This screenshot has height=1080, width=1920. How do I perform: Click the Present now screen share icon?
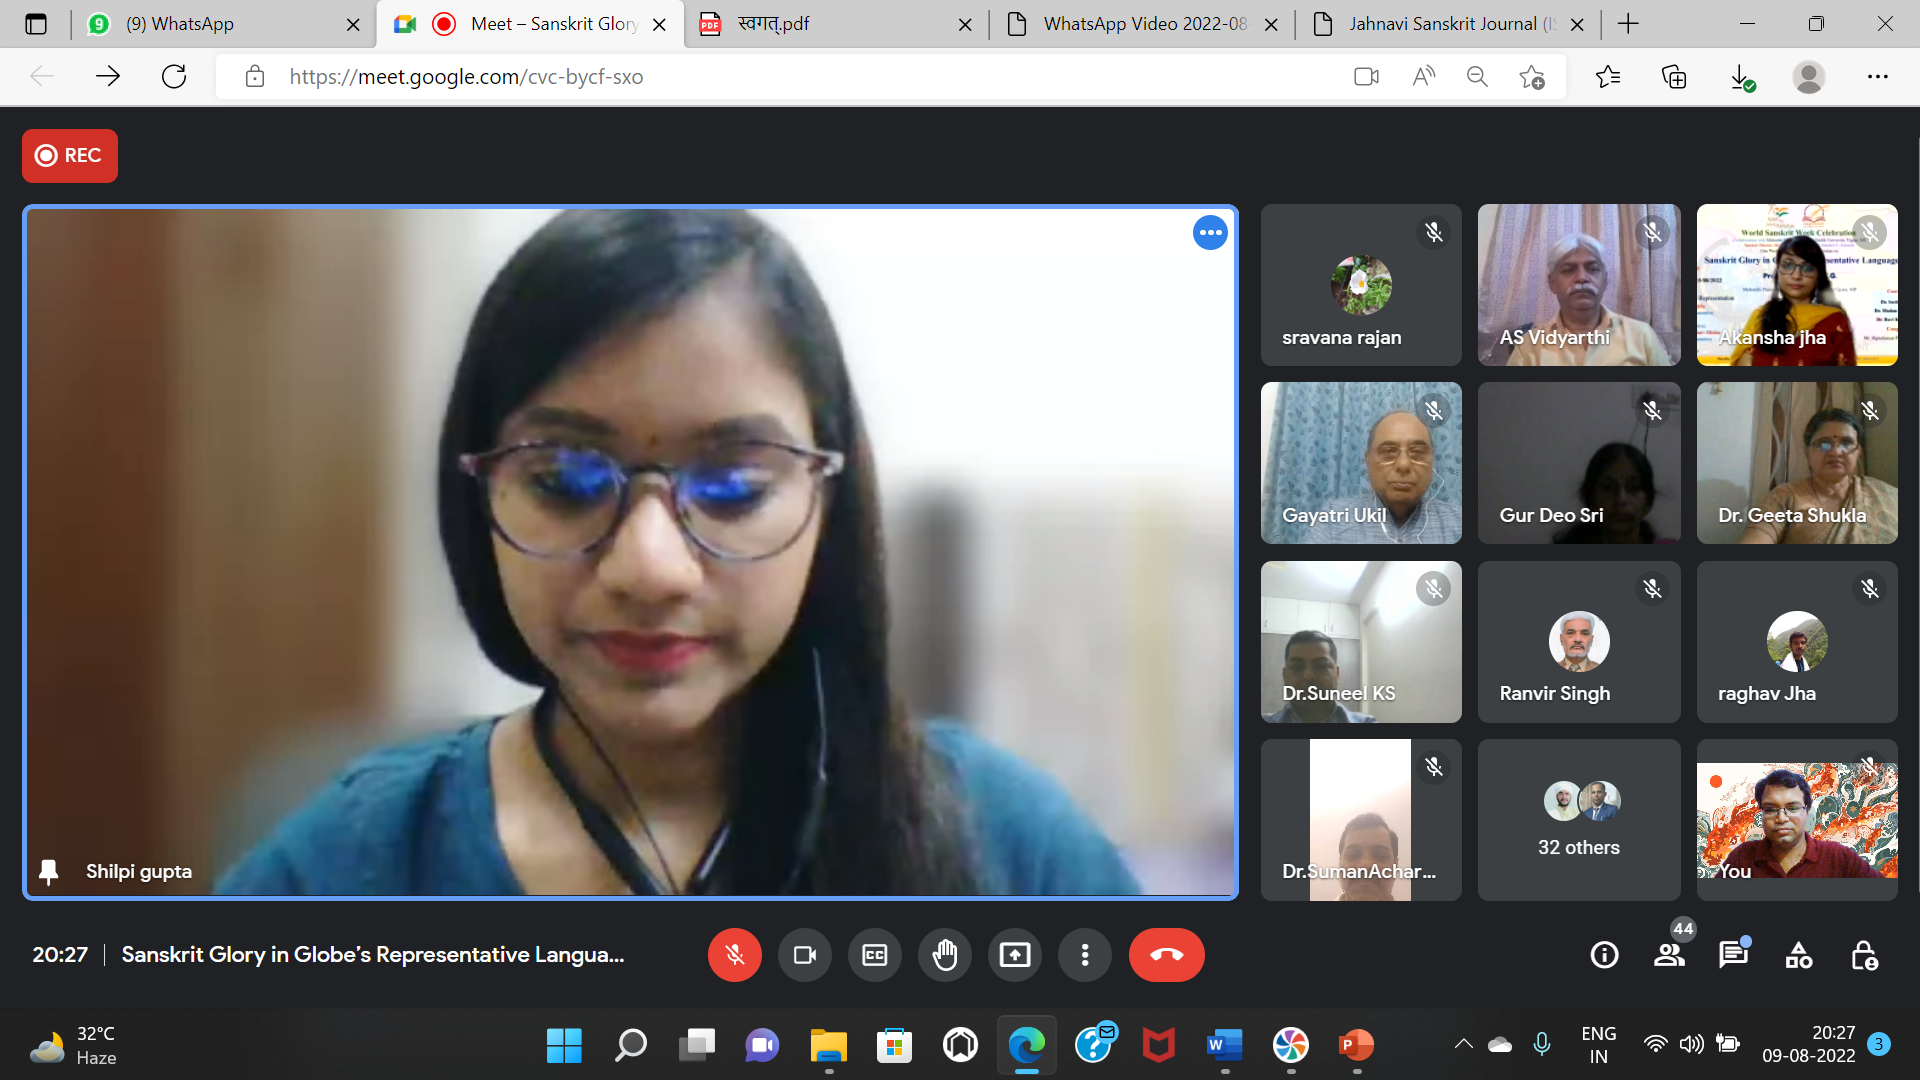[1014, 955]
